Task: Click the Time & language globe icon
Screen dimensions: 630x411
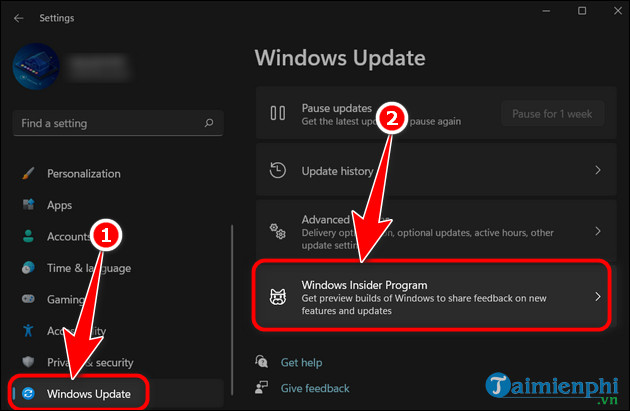Action: coord(28,268)
